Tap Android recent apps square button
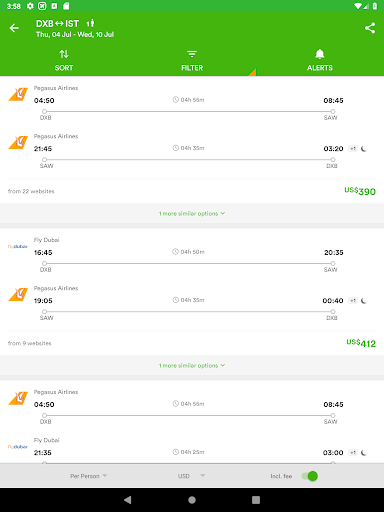The image size is (384, 512). click(256, 500)
